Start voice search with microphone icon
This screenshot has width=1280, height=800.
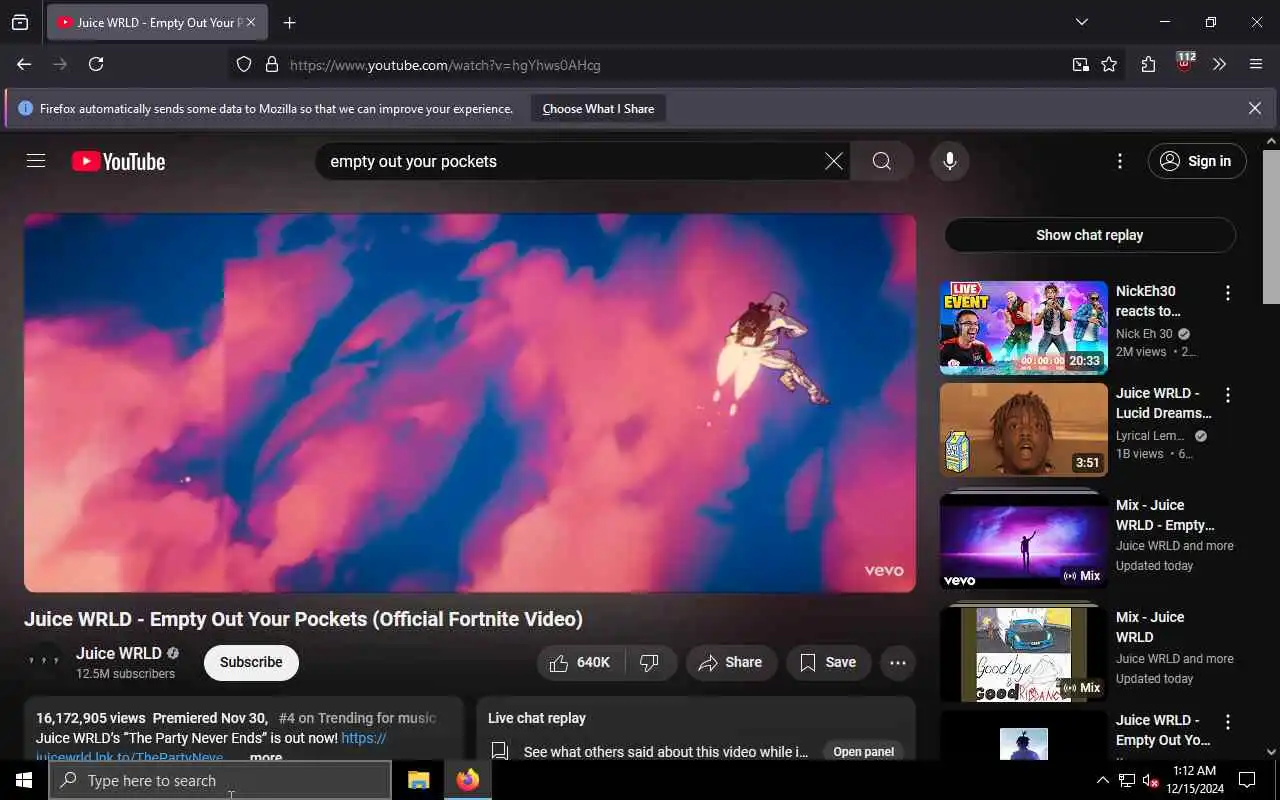tap(949, 161)
